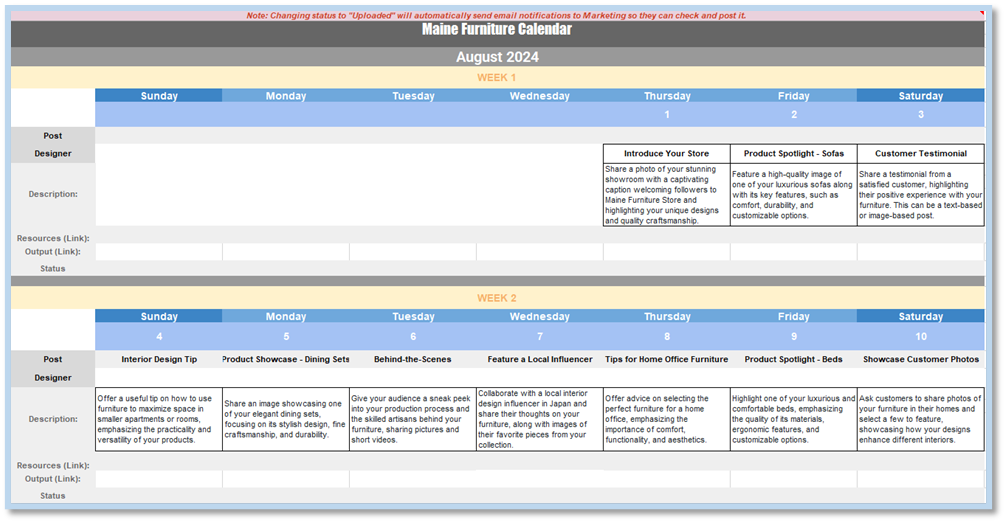The width and height of the screenshot is (1005, 522).
Task: Click the satisfied customer testimonial description
Action: (x=920, y=194)
